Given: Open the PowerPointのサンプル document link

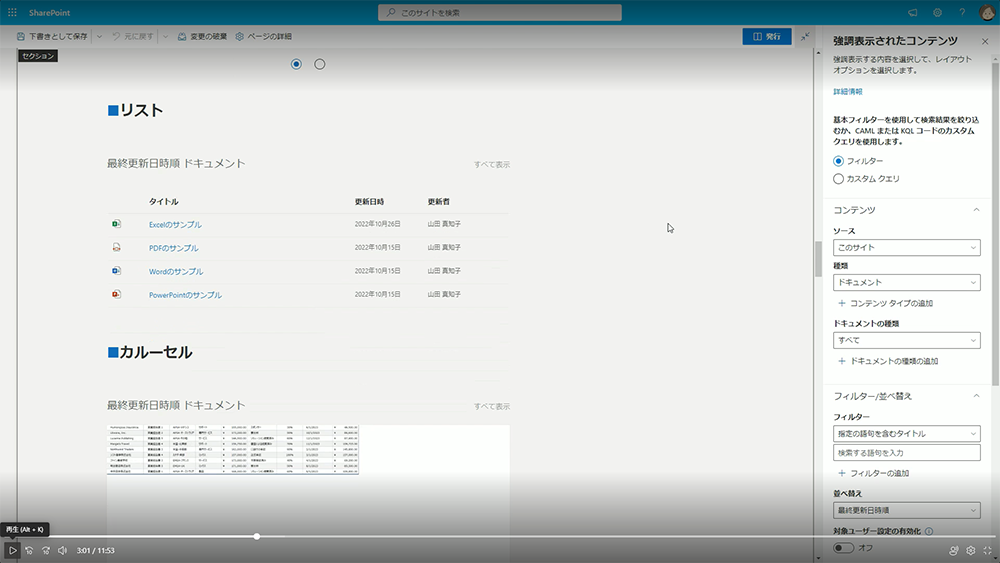Looking at the screenshot, I should (x=186, y=295).
